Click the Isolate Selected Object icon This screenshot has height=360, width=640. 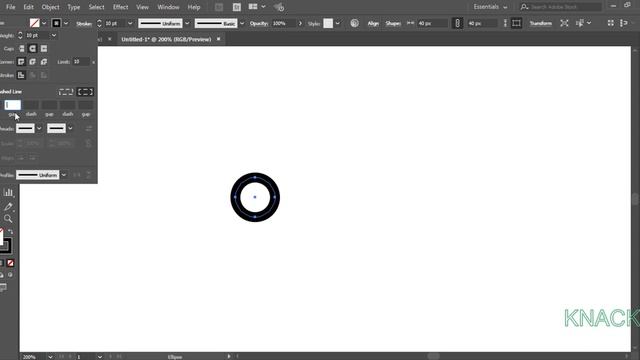point(564,23)
